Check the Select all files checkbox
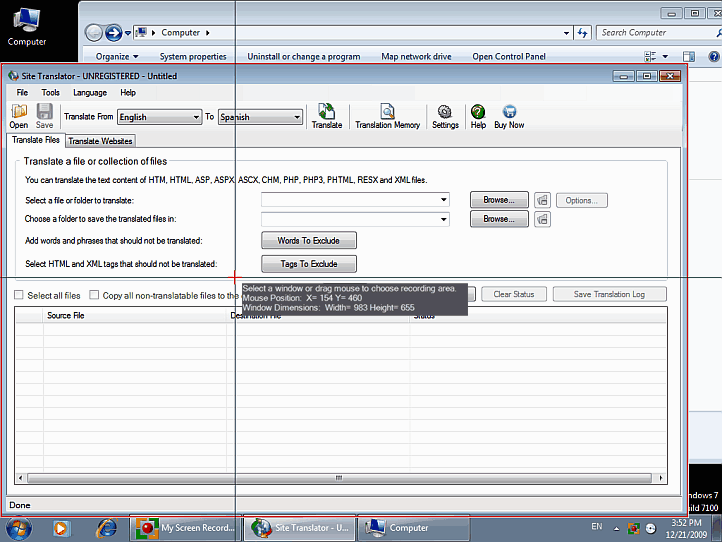722x542 pixels. coord(19,295)
